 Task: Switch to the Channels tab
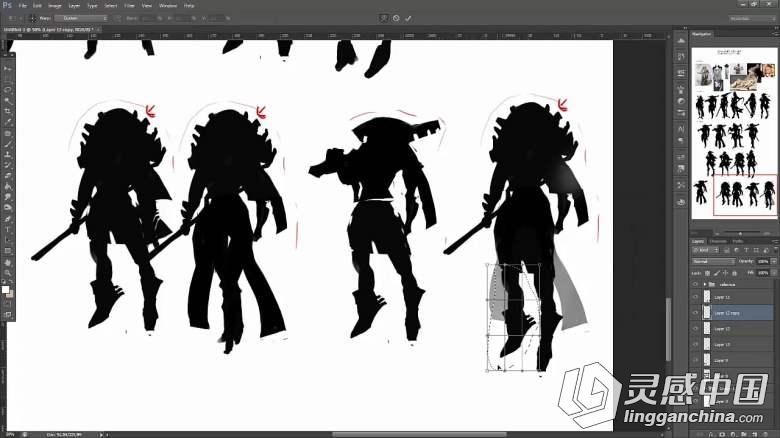pyautogui.click(x=719, y=241)
